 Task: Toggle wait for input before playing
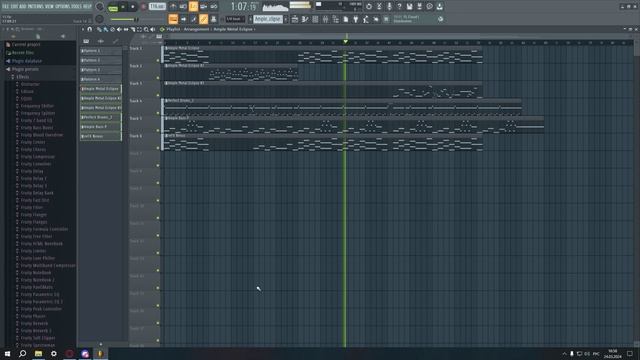tap(183, 7)
